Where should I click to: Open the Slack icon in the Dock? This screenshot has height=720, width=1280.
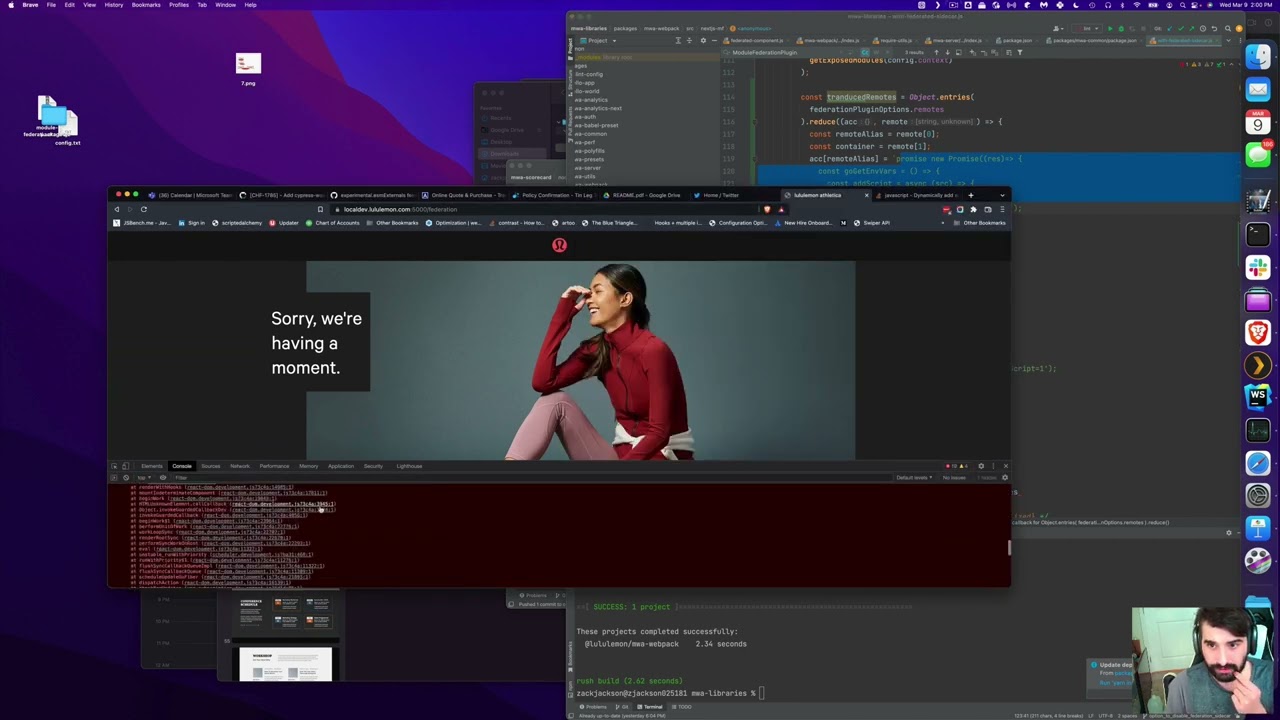[1258, 267]
